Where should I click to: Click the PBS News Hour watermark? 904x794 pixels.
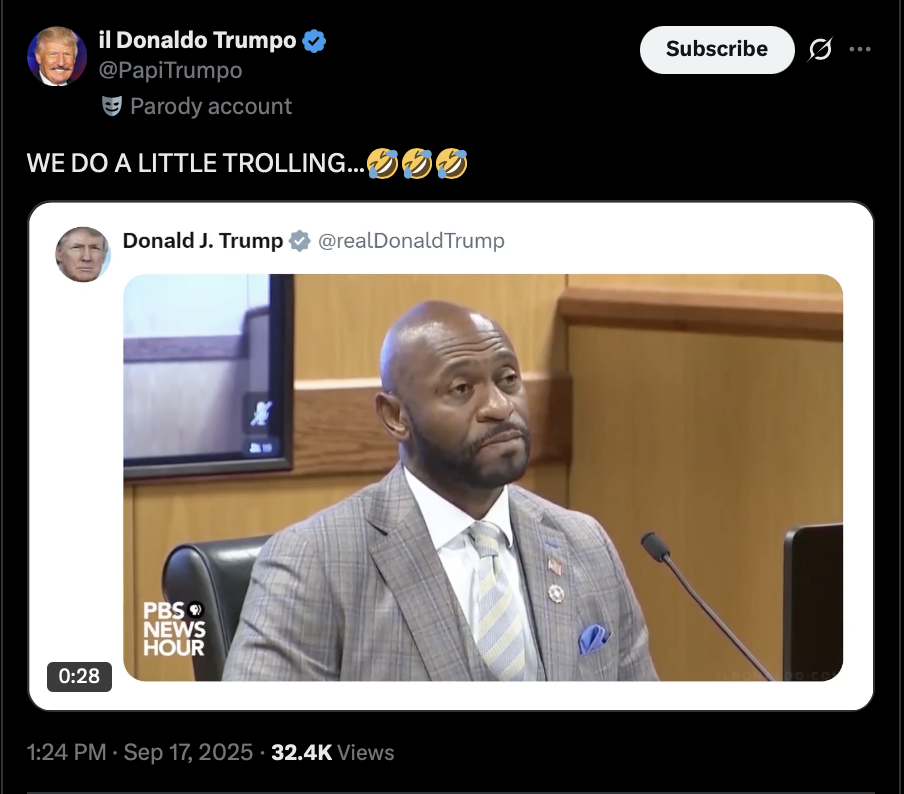174,629
